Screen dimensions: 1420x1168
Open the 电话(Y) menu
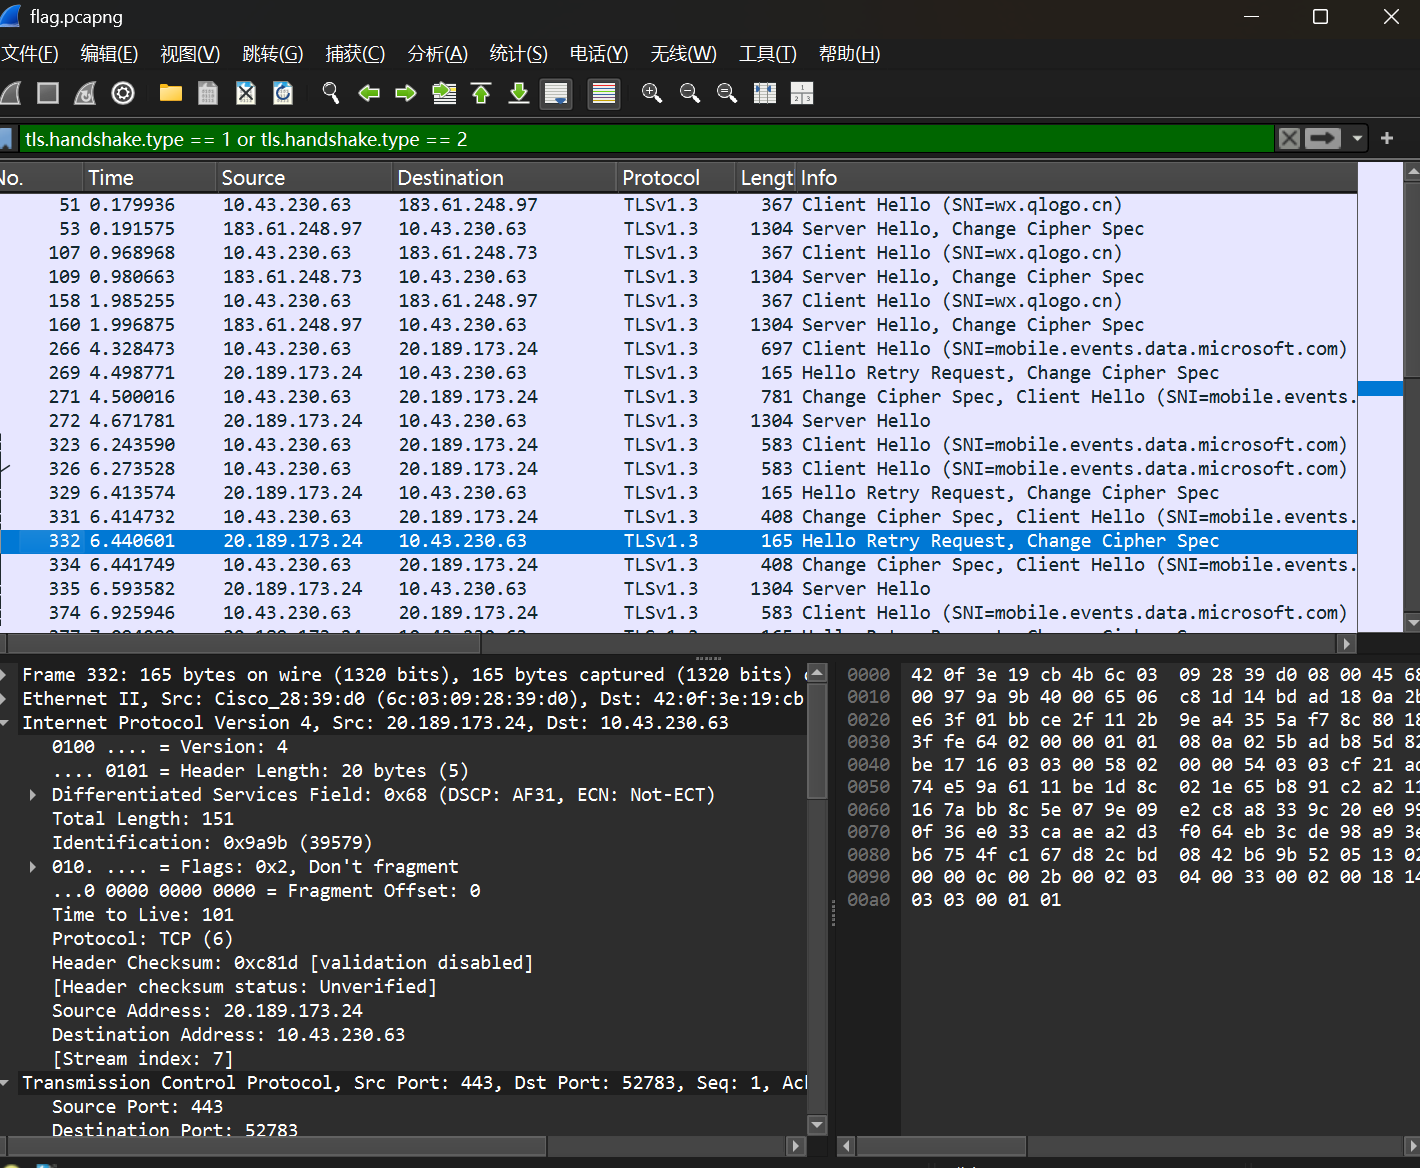[x=599, y=54]
